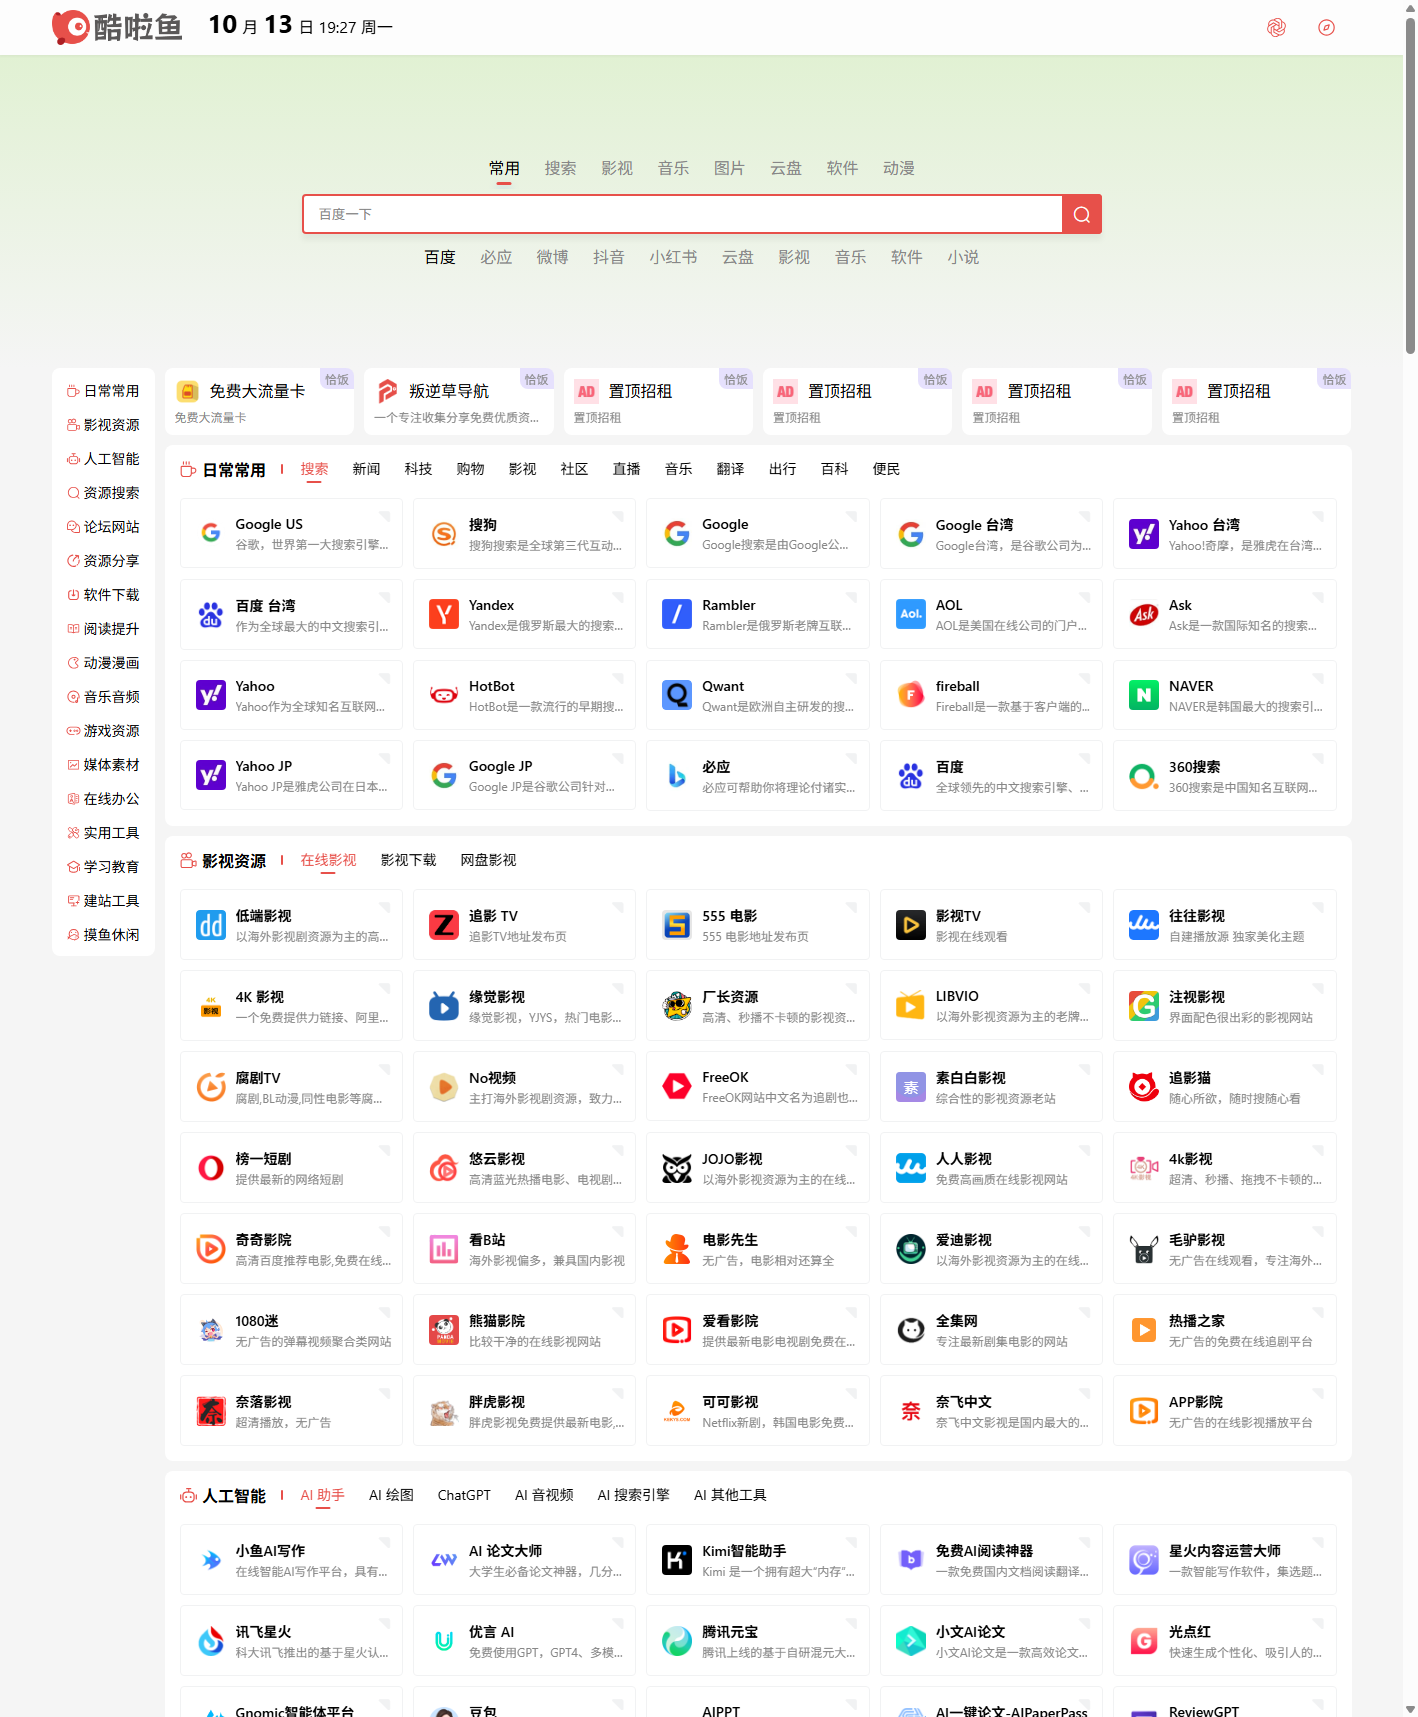Jump to 人工智能 in the sidebar
Image resolution: width=1418 pixels, height=1717 pixels.
coord(103,459)
